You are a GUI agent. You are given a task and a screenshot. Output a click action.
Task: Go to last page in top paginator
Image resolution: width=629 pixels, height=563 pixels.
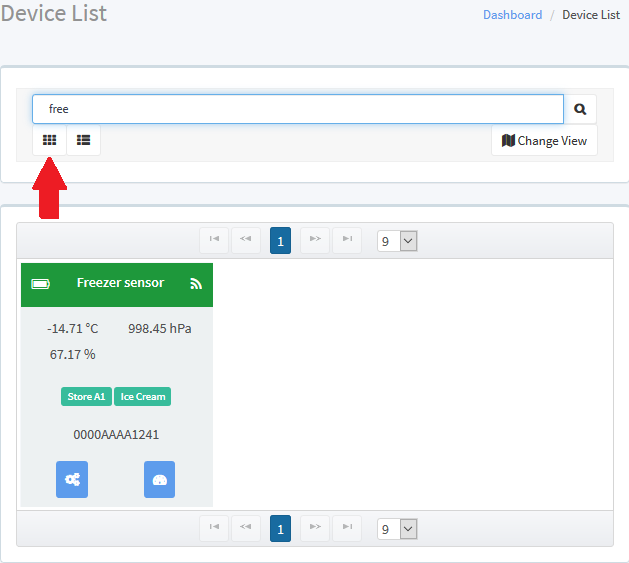(x=347, y=240)
